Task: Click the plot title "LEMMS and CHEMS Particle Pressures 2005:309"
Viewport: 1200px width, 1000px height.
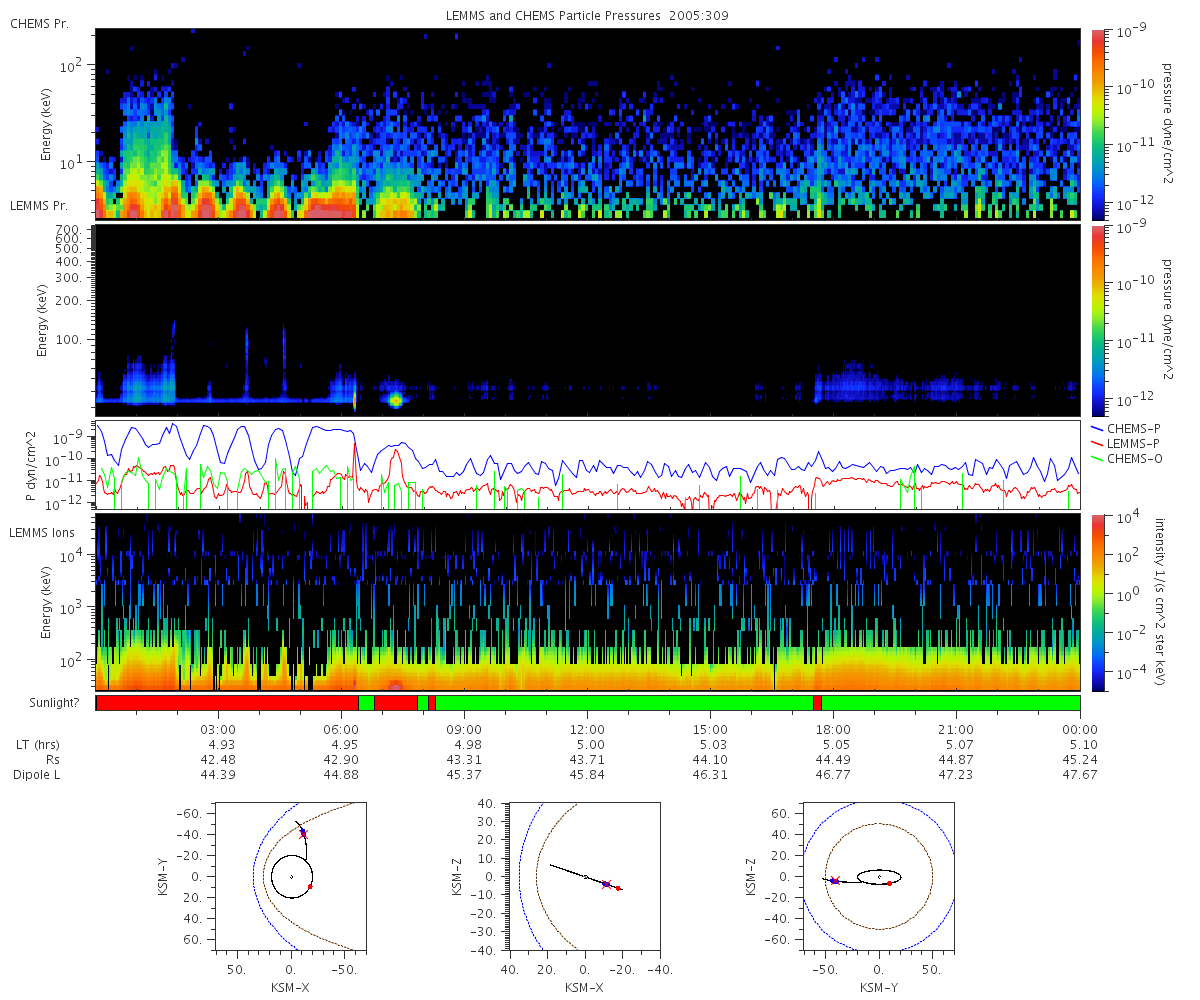Action: point(587,16)
